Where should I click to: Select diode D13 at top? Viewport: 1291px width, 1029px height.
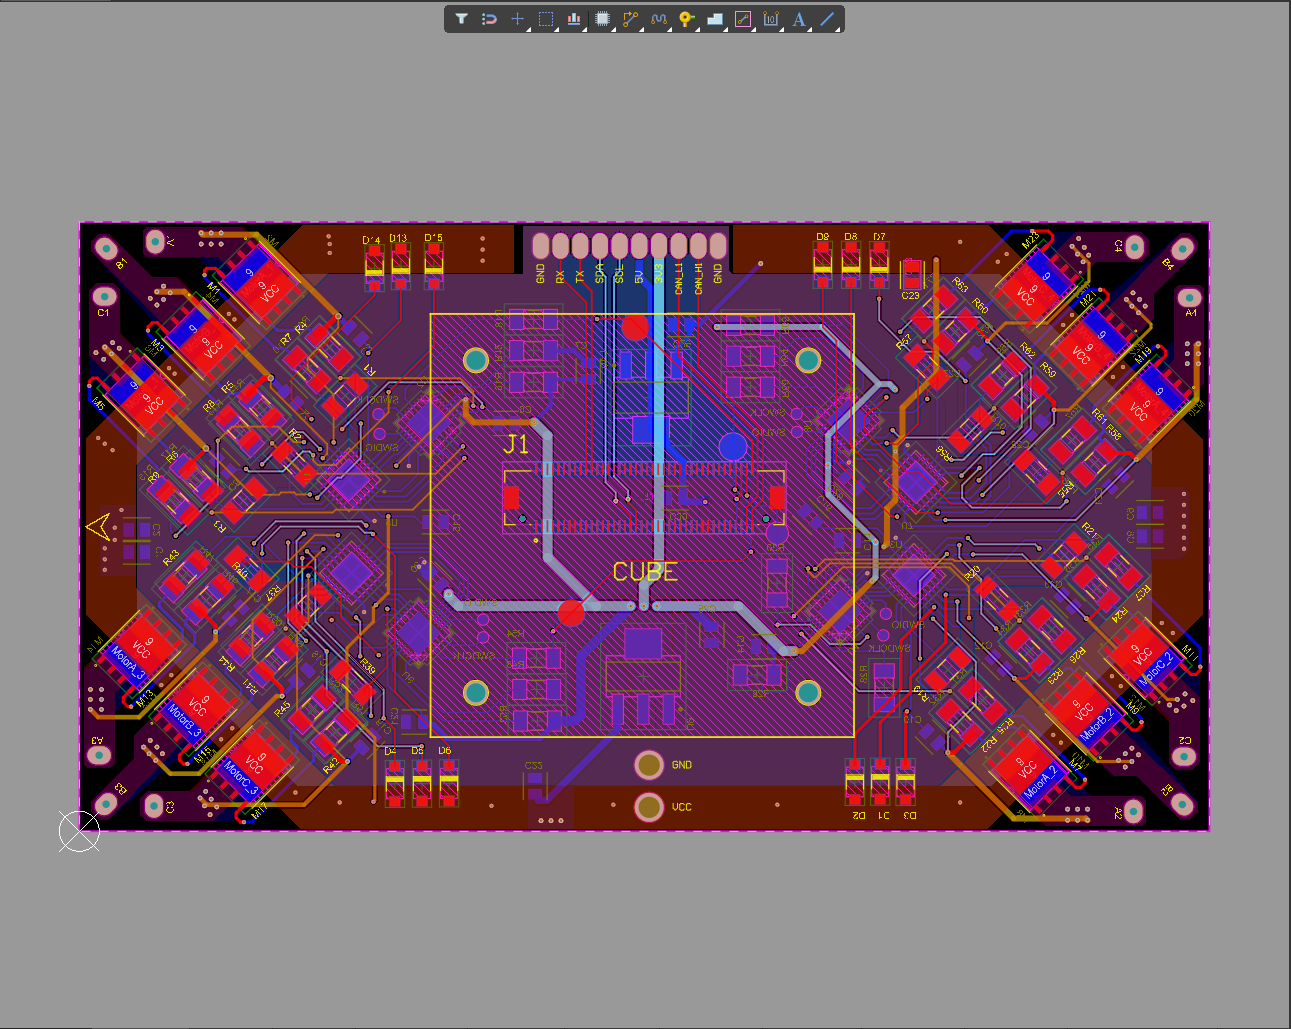[401, 267]
